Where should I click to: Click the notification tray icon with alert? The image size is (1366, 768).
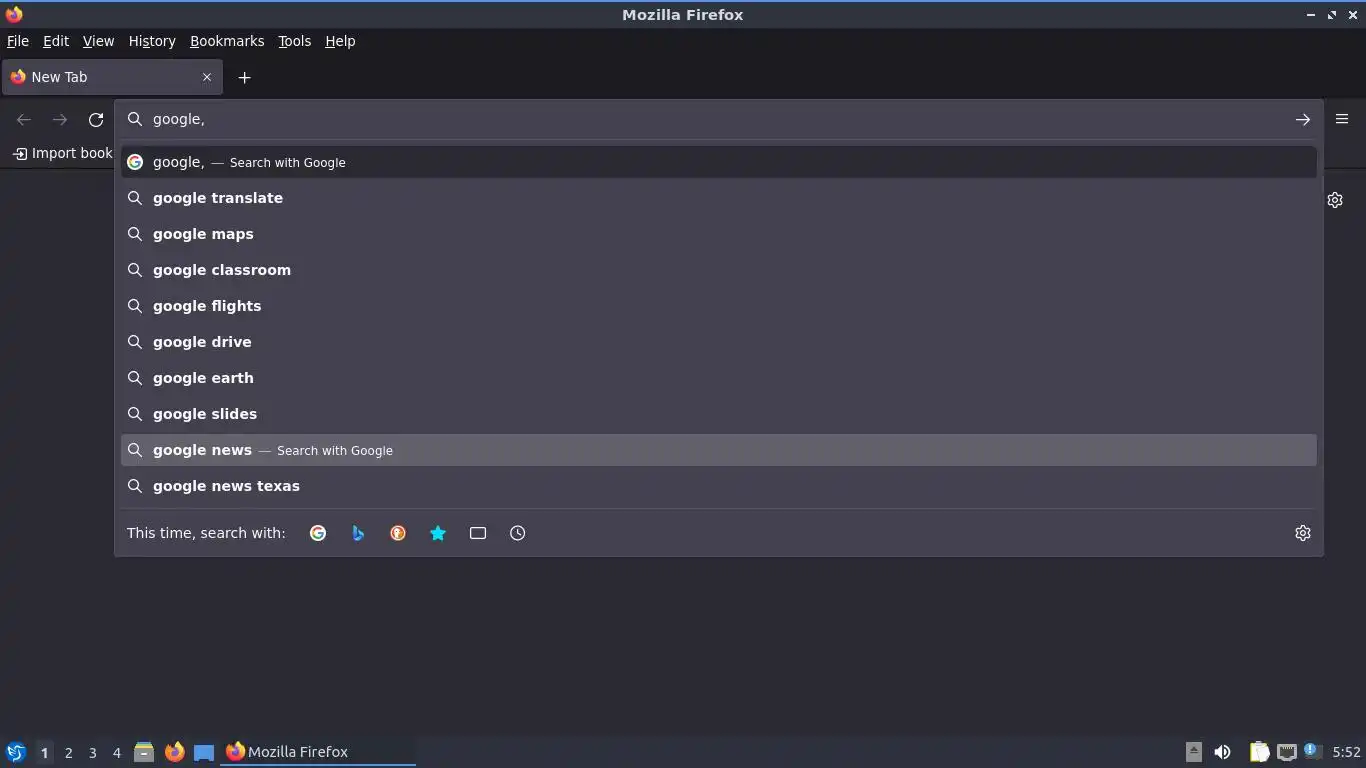(x=1313, y=751)
